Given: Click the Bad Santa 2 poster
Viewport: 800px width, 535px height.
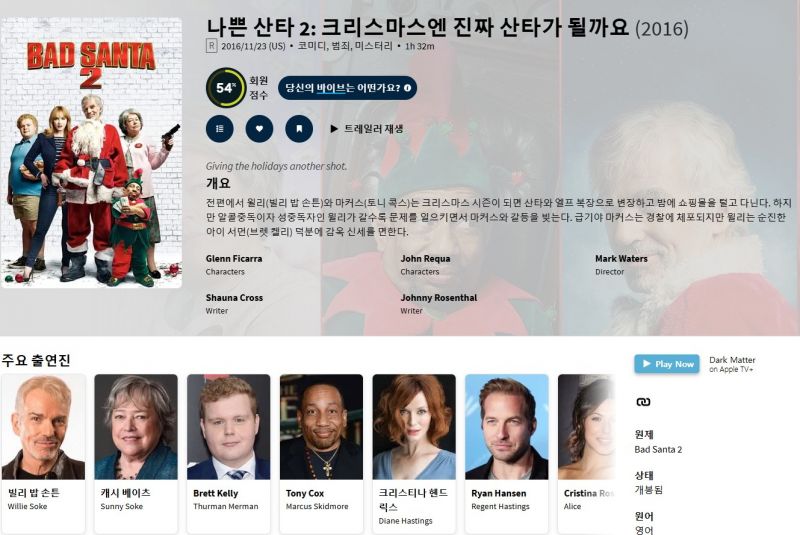Looking at the screenshot, I should click(x=91, y=153).
